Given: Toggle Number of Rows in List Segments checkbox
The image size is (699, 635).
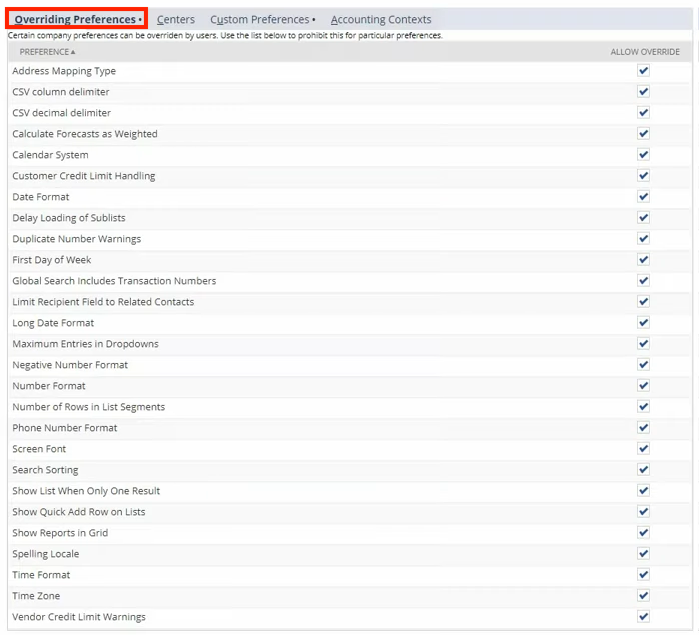Looking at the screenshot, I should [x=643, y=406].
